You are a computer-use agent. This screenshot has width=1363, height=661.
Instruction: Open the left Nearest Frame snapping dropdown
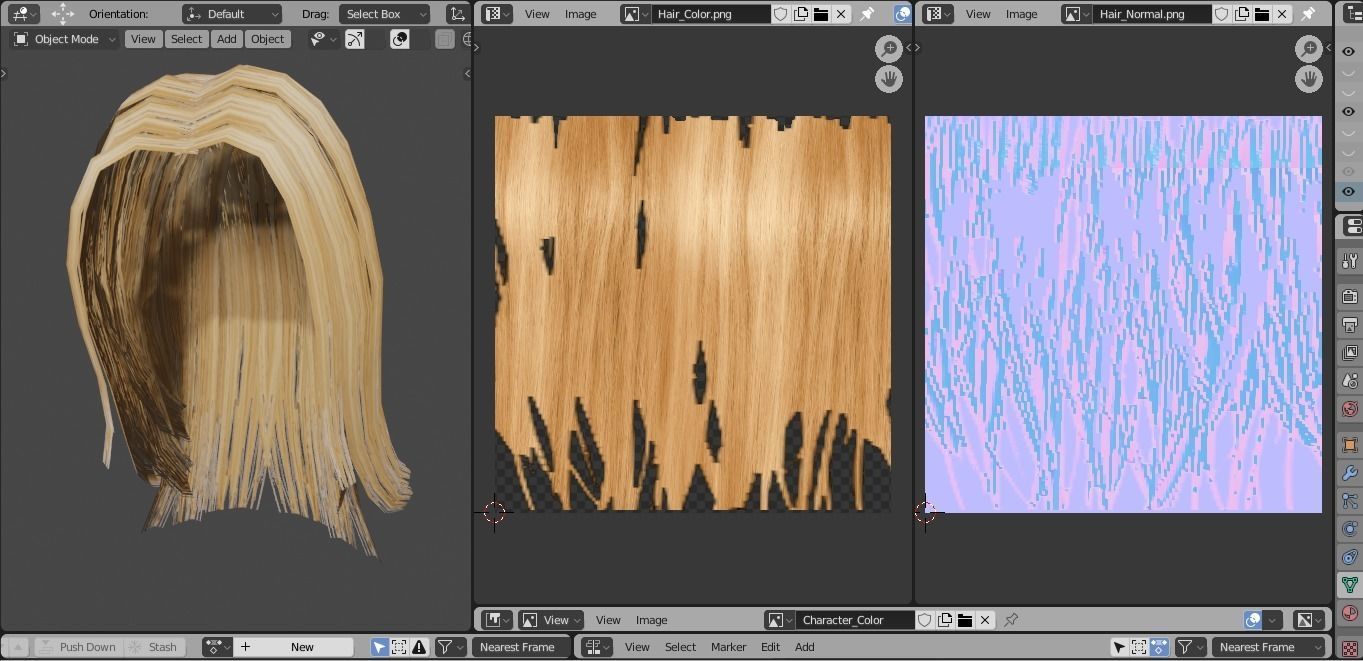tap(520, 647)
